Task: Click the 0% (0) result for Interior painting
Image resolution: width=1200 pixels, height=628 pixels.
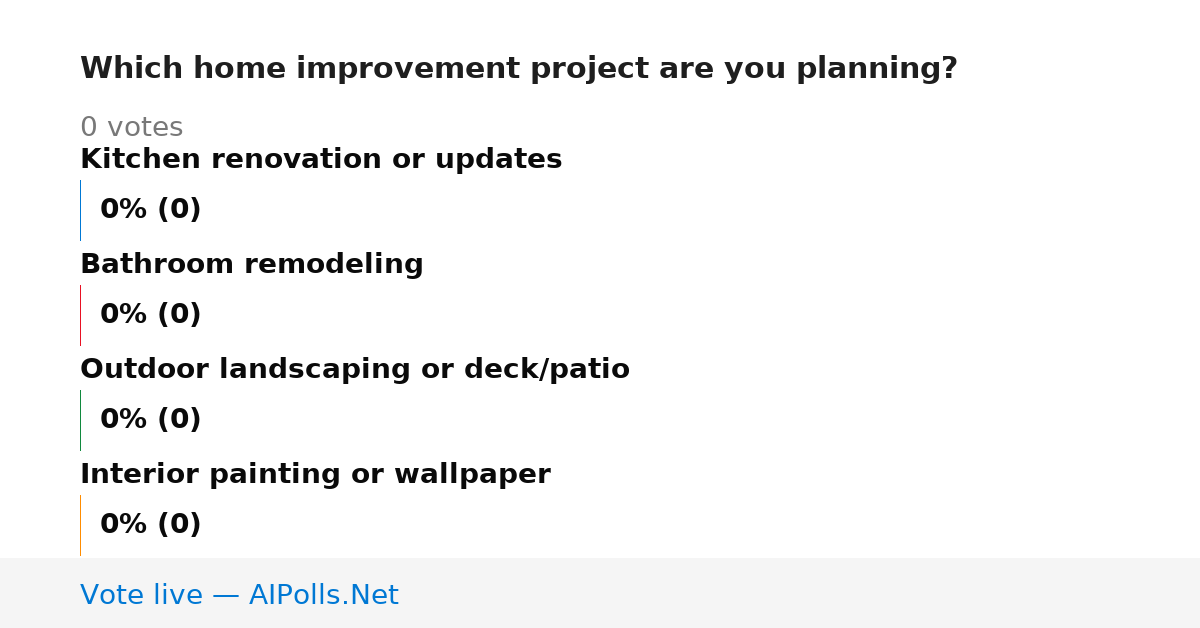Action: click(x=151, y=525)
